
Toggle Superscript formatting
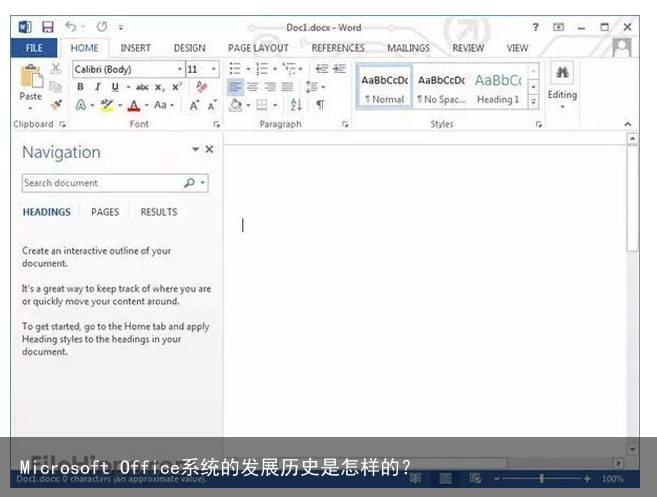177,87
